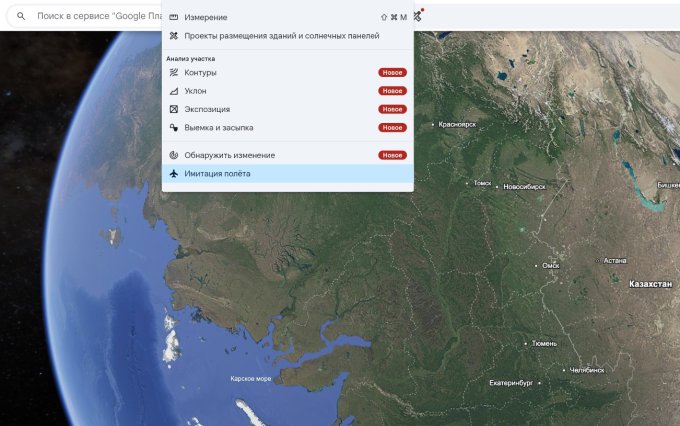Open Проекты размещения зданий и солнечных панелей
This screenshot has height=426, width=680.
(x=288, y=36)
